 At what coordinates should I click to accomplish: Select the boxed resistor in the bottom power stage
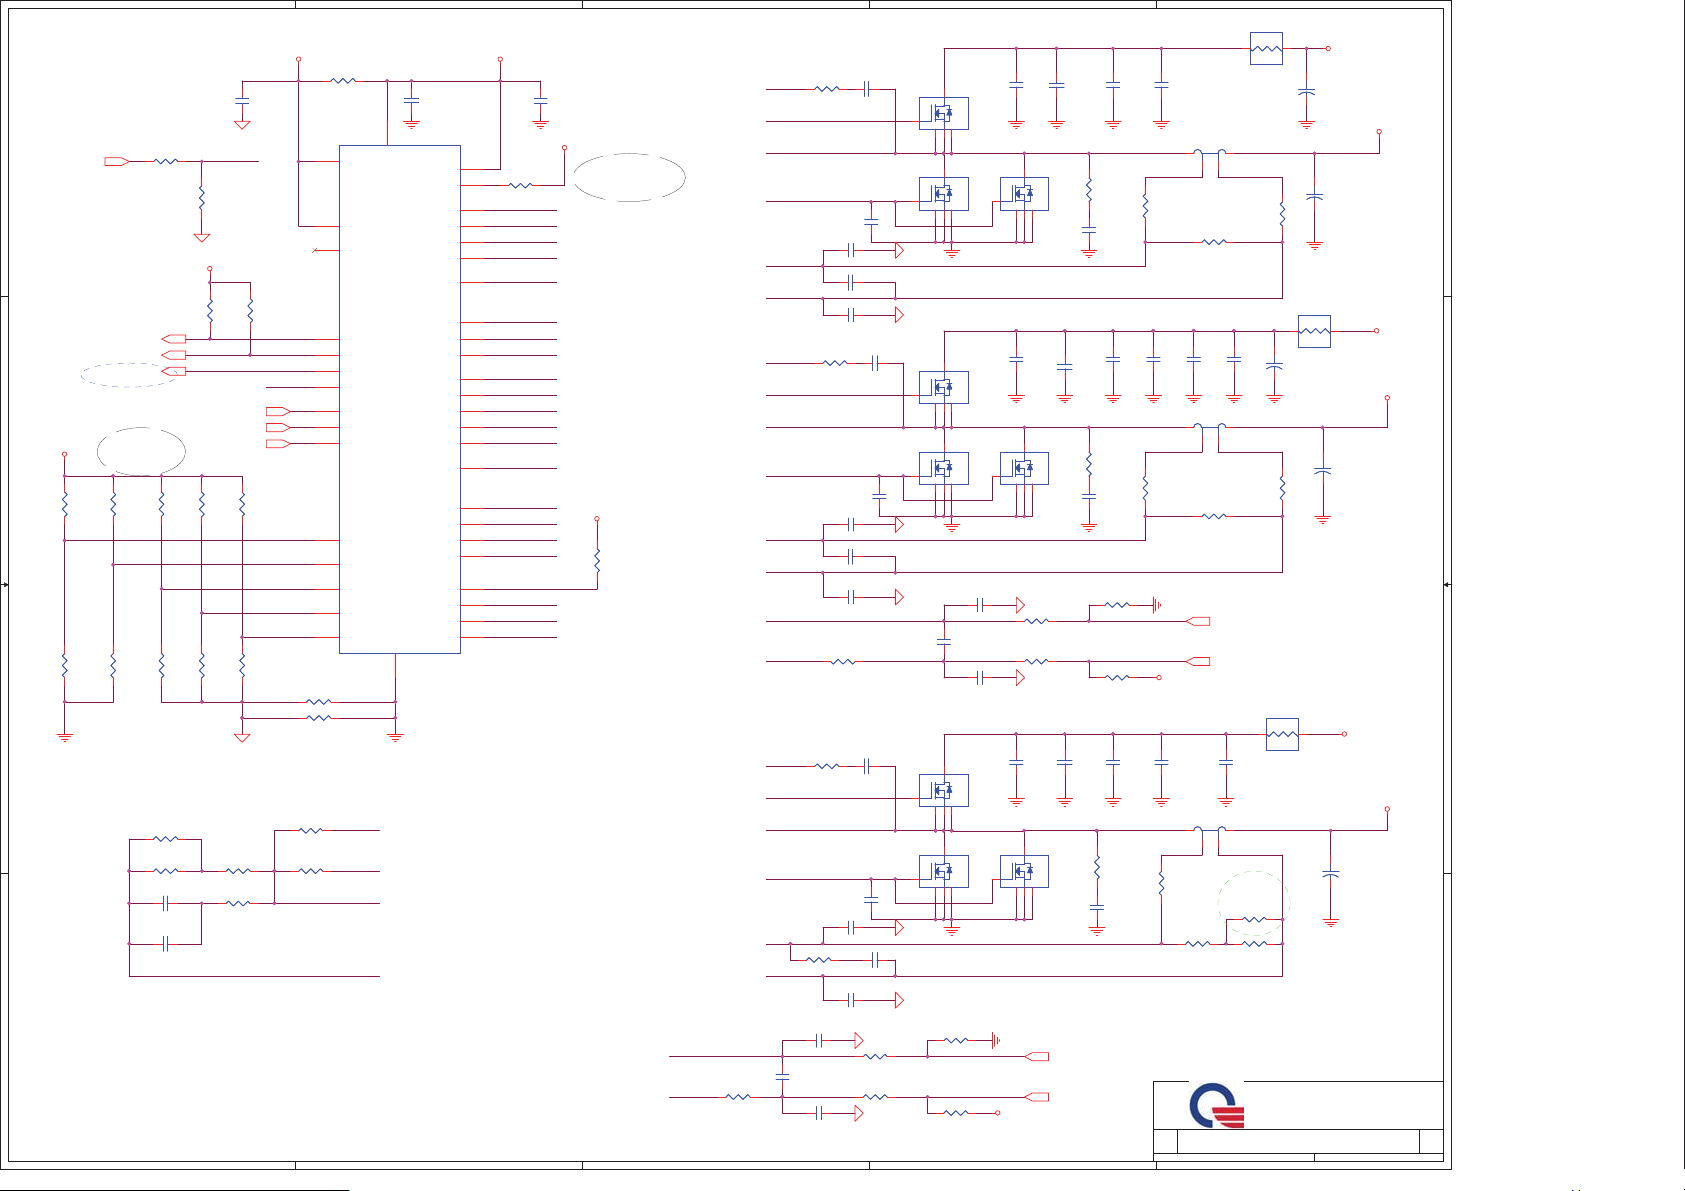tap(1282, 734)
